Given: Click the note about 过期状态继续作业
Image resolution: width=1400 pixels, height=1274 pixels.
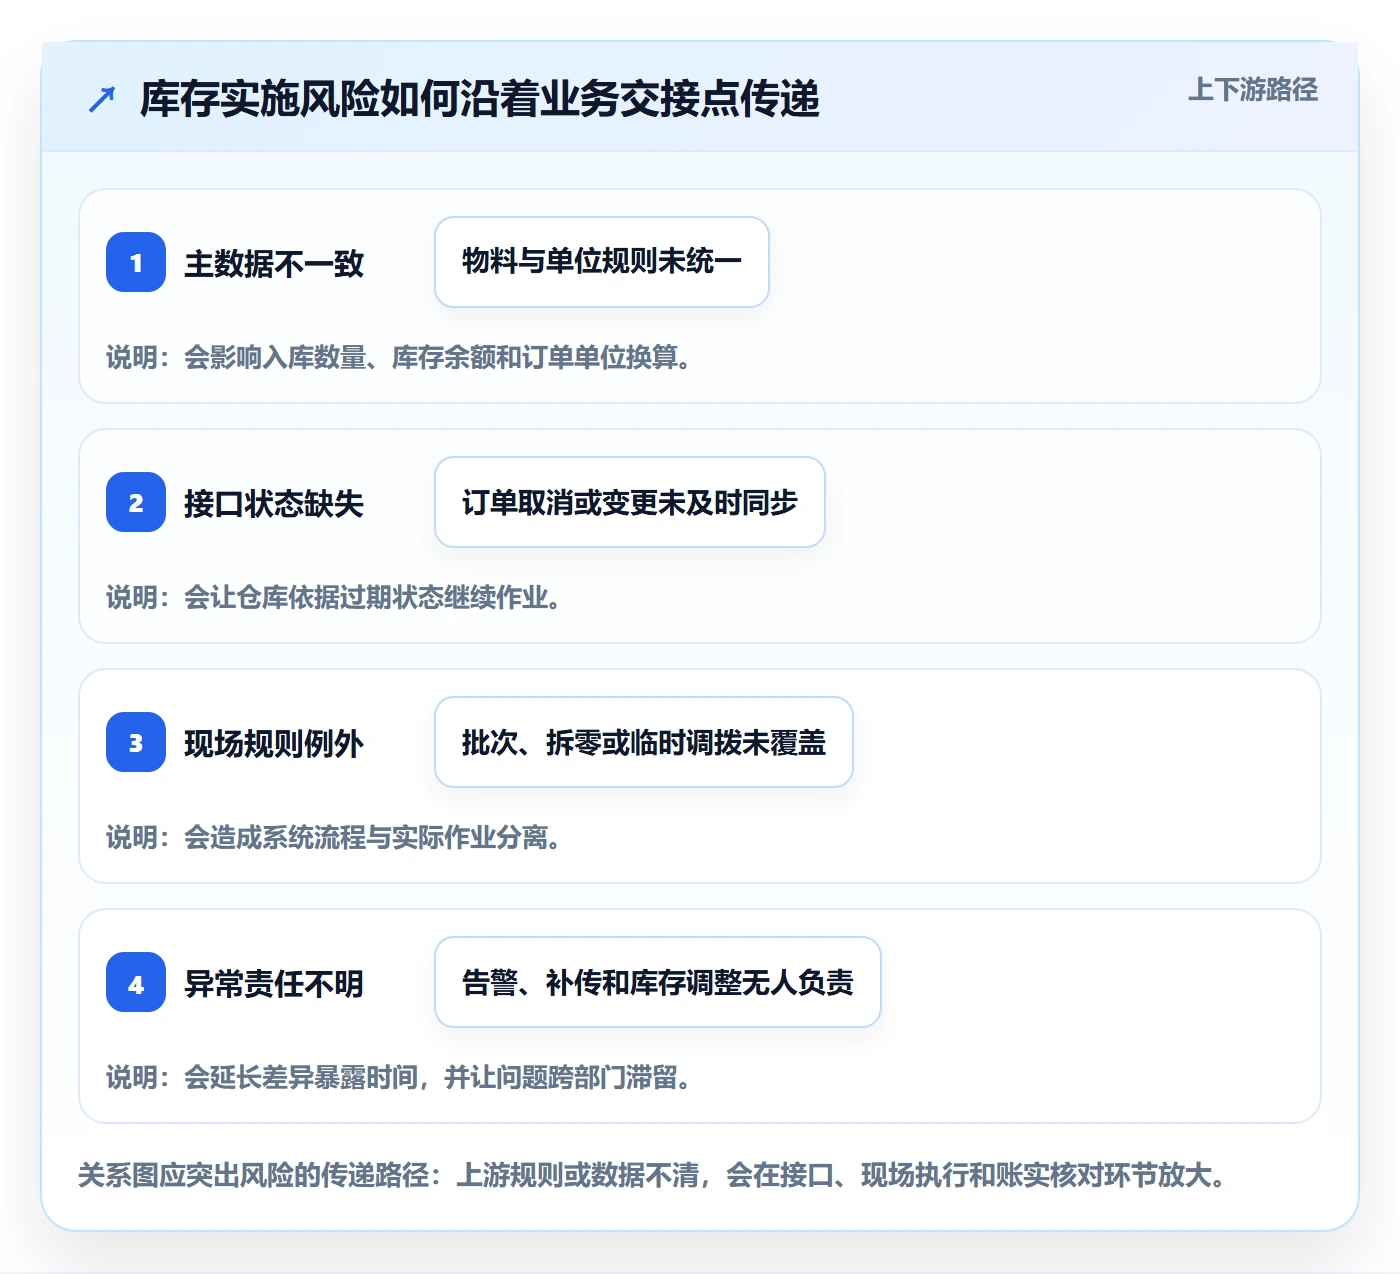Looking at the screenshot, I should (335, 597).
